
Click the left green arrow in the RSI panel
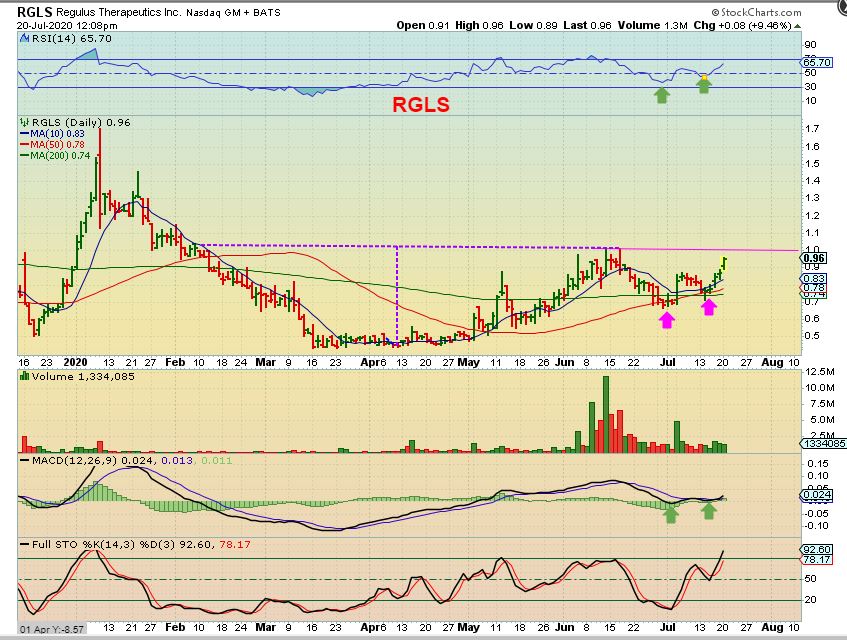[x=660, y=94]
